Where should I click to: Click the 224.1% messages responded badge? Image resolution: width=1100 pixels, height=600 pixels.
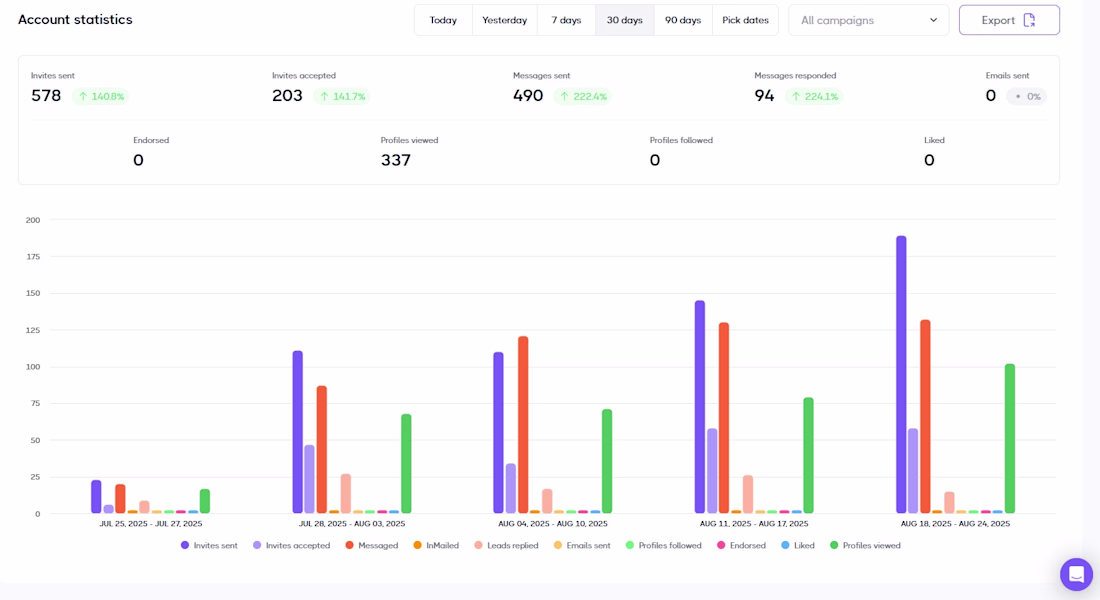coord(814,96)
